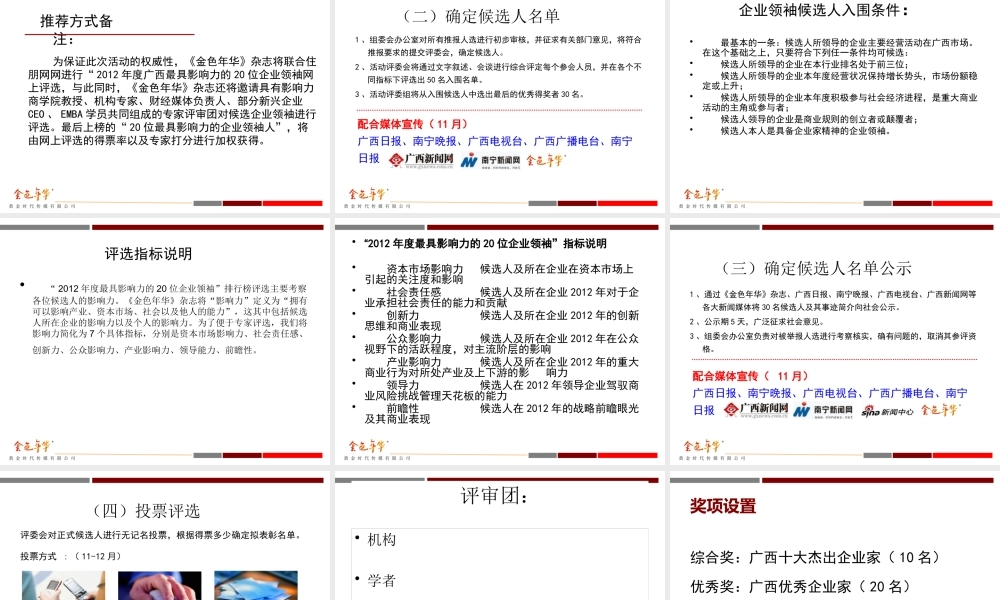The width and height of the screenshot is (1000, 600).
Task: Click bullet 候选人所领导的企业在本行业排名处于前三位
Action: [x=814, y=64]
